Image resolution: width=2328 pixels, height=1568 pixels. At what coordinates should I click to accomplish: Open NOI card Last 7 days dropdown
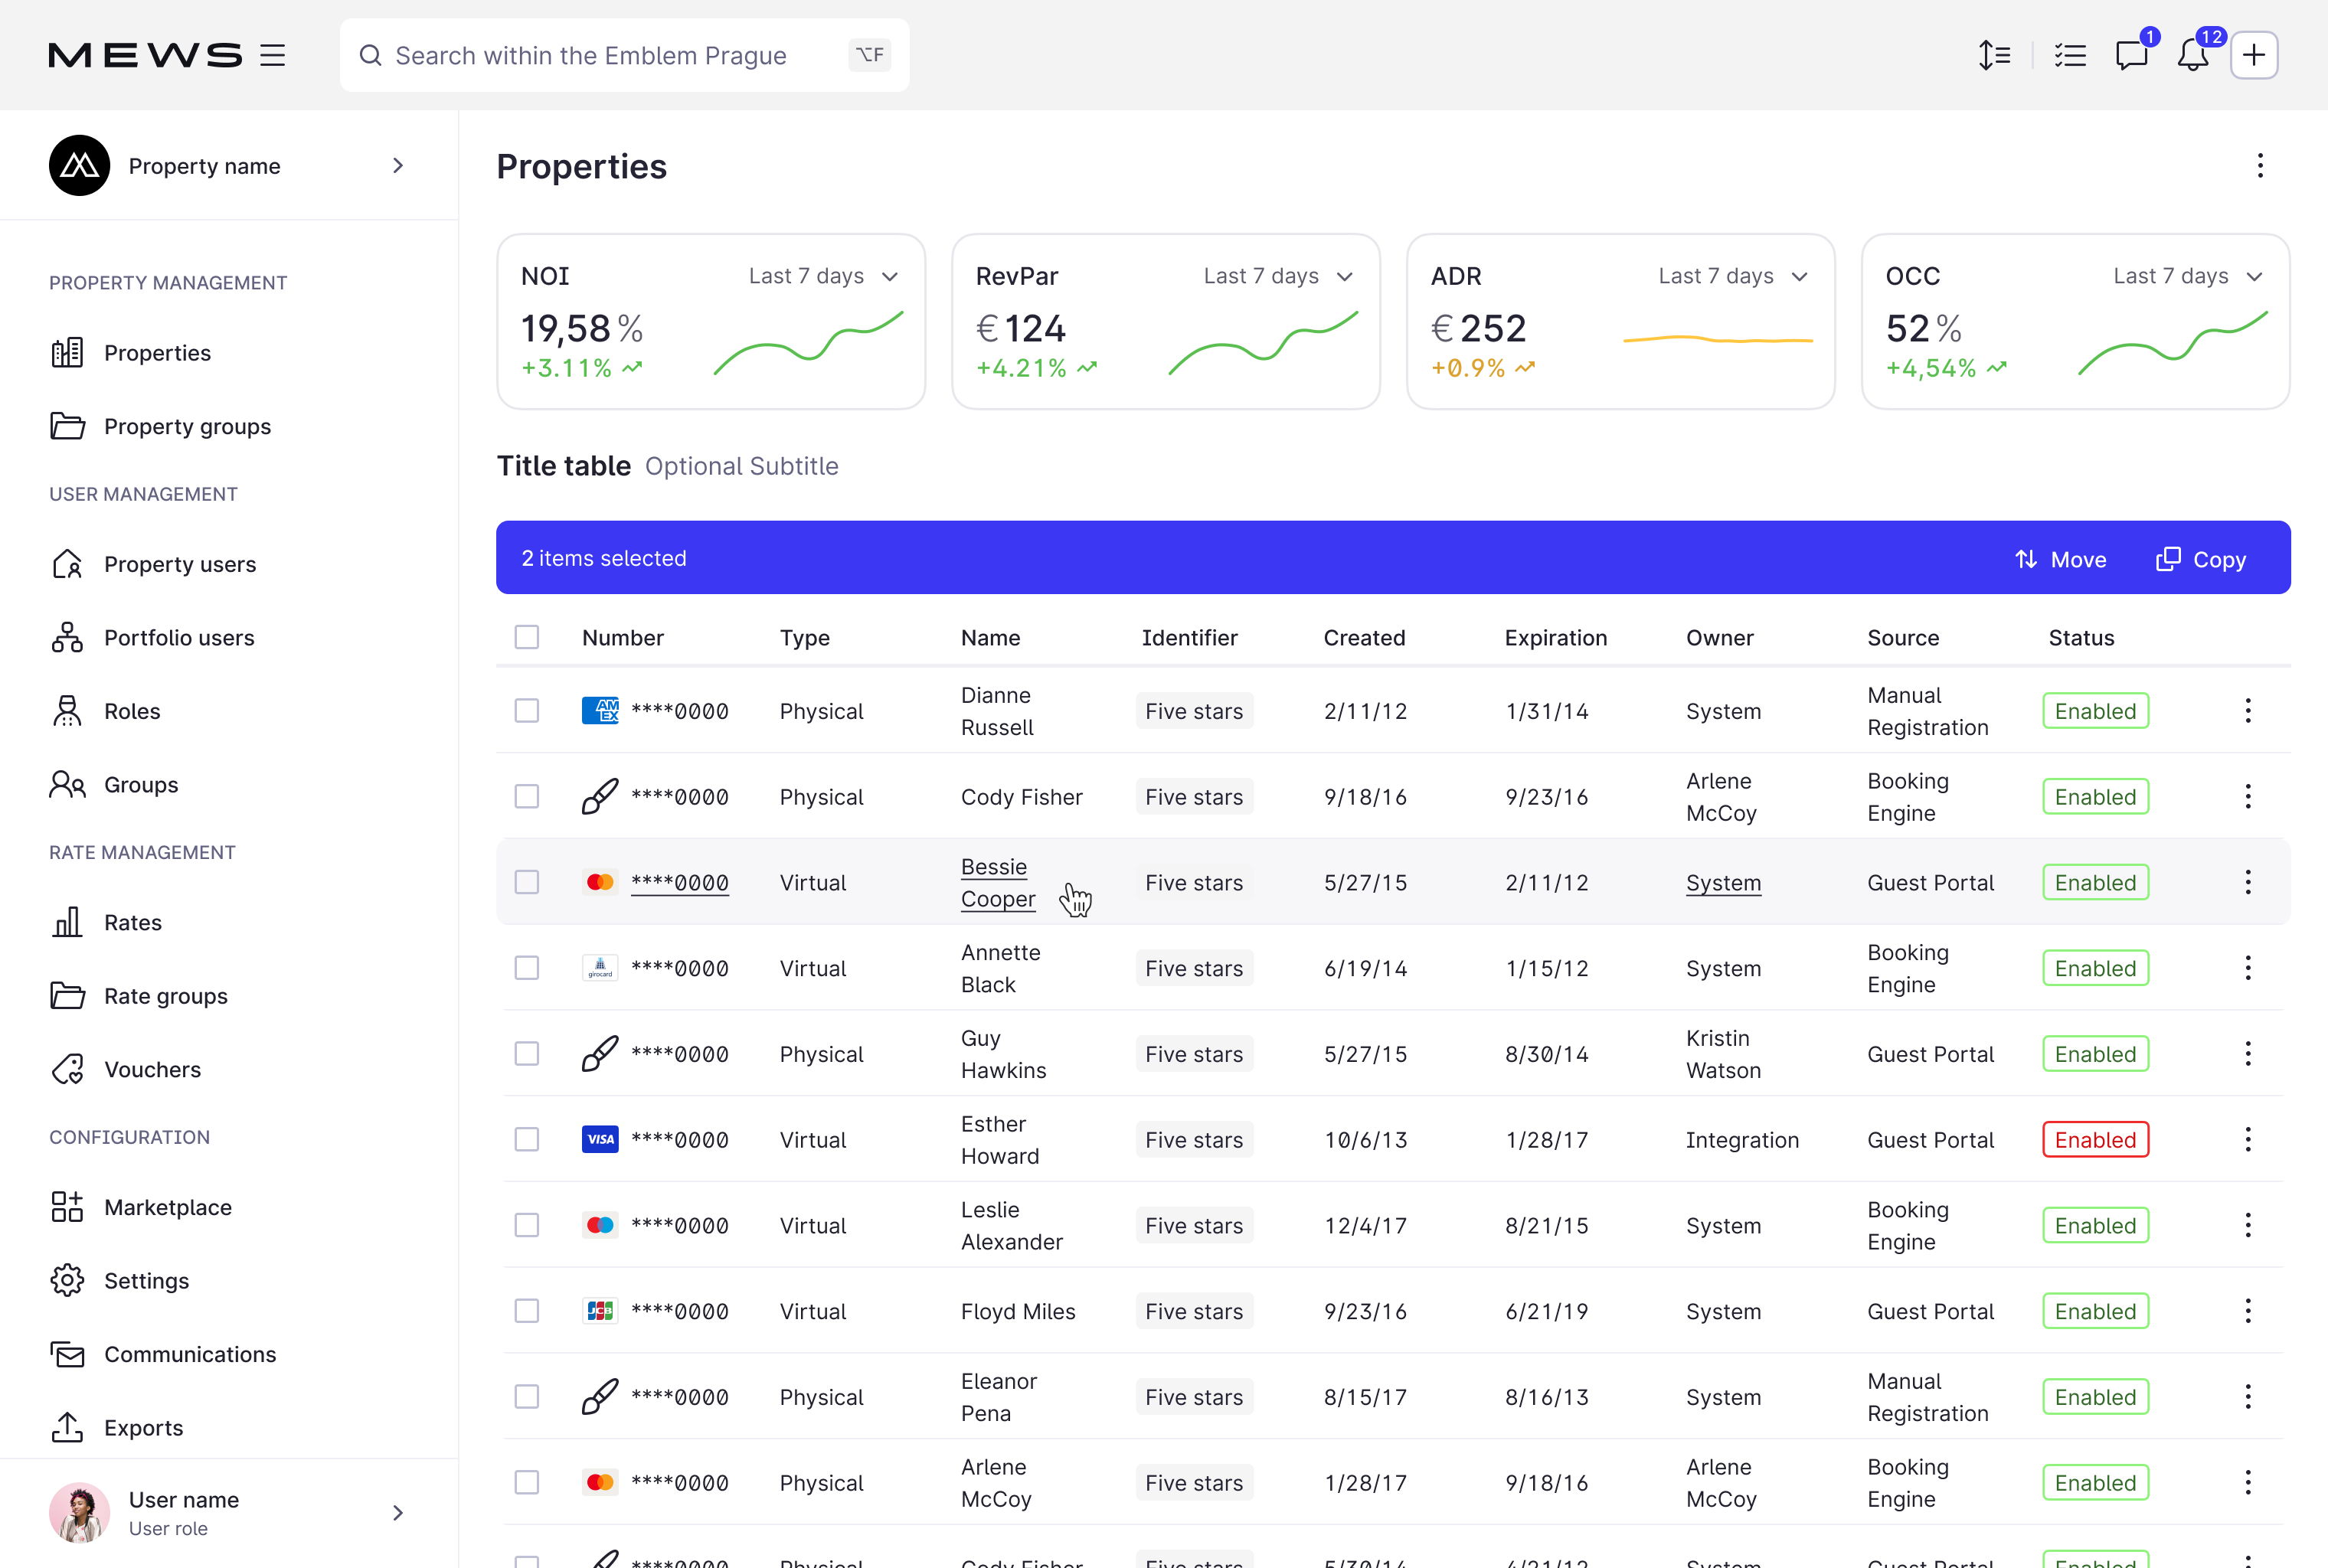[x=824, y=276]
